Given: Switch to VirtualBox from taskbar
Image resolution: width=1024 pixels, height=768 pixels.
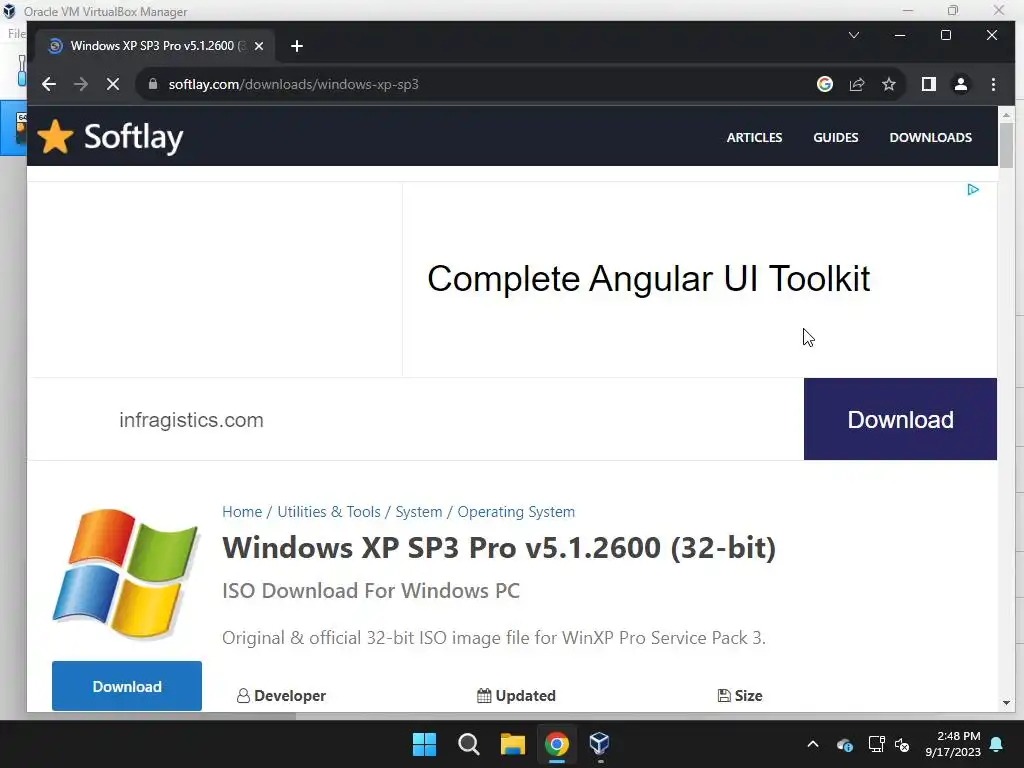Looking at the screenshot, I should (600, 744).
